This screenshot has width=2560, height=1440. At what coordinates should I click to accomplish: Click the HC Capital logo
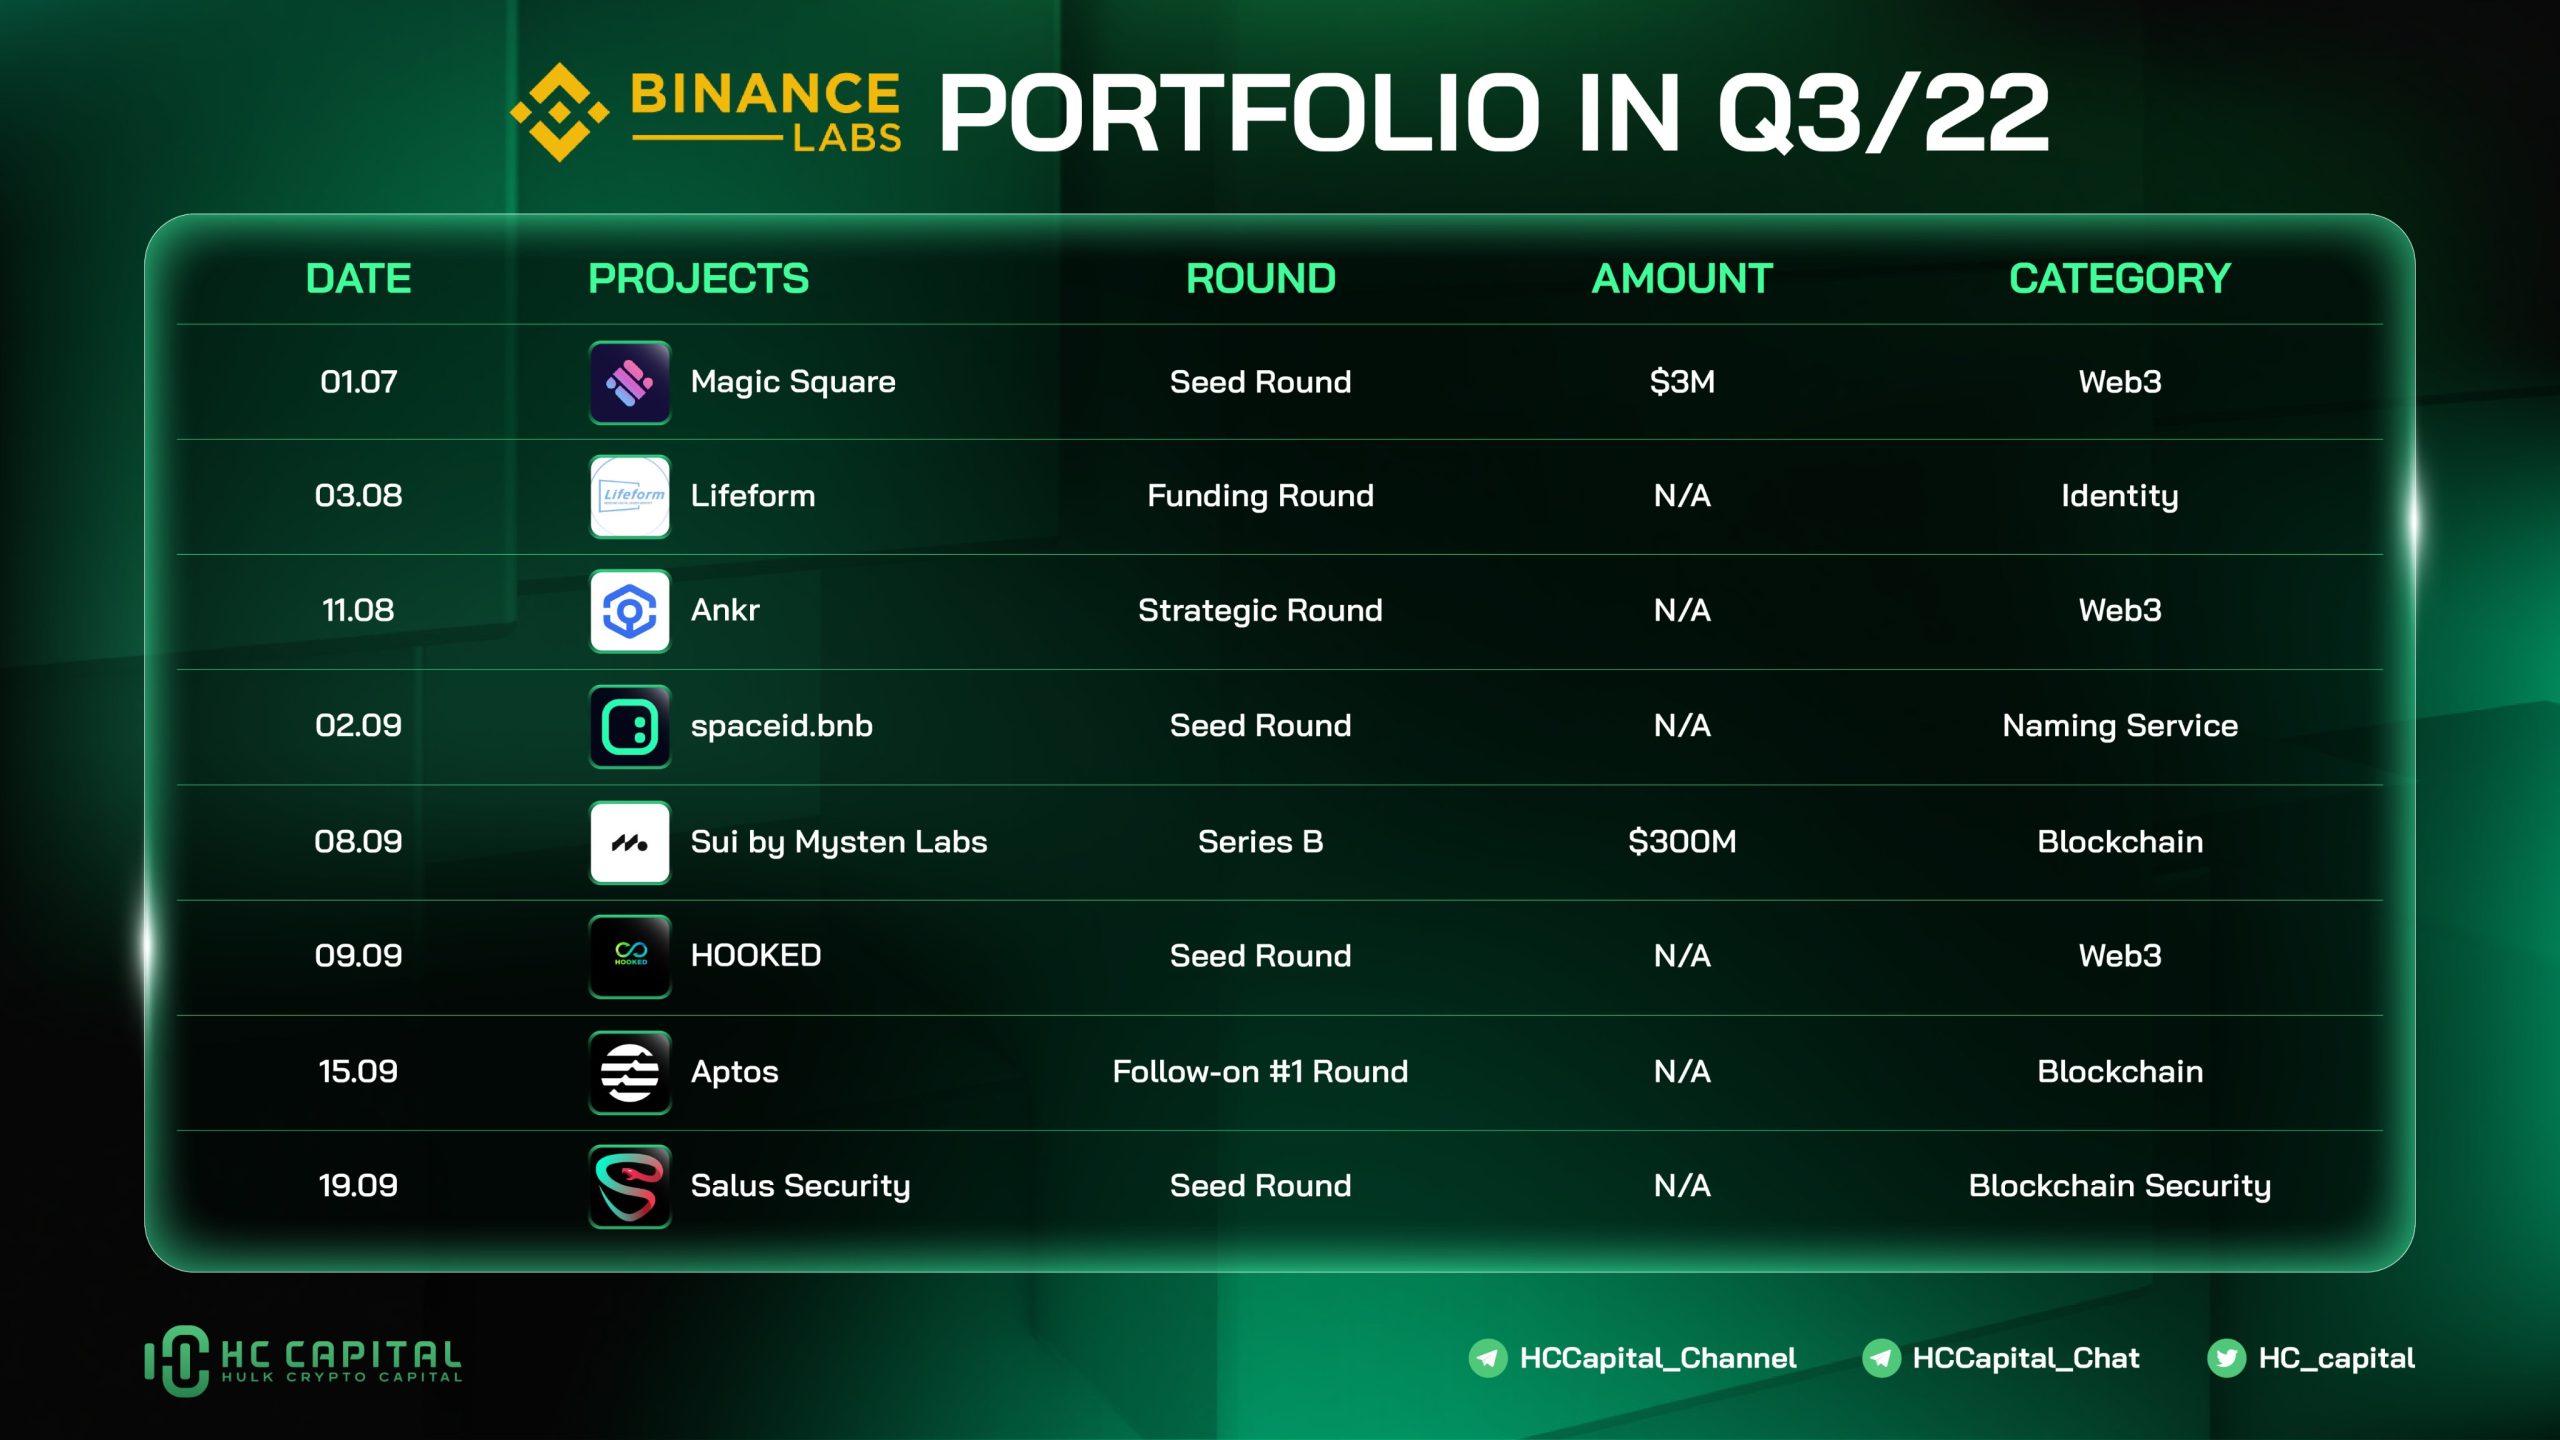[x=302, y=1360]
